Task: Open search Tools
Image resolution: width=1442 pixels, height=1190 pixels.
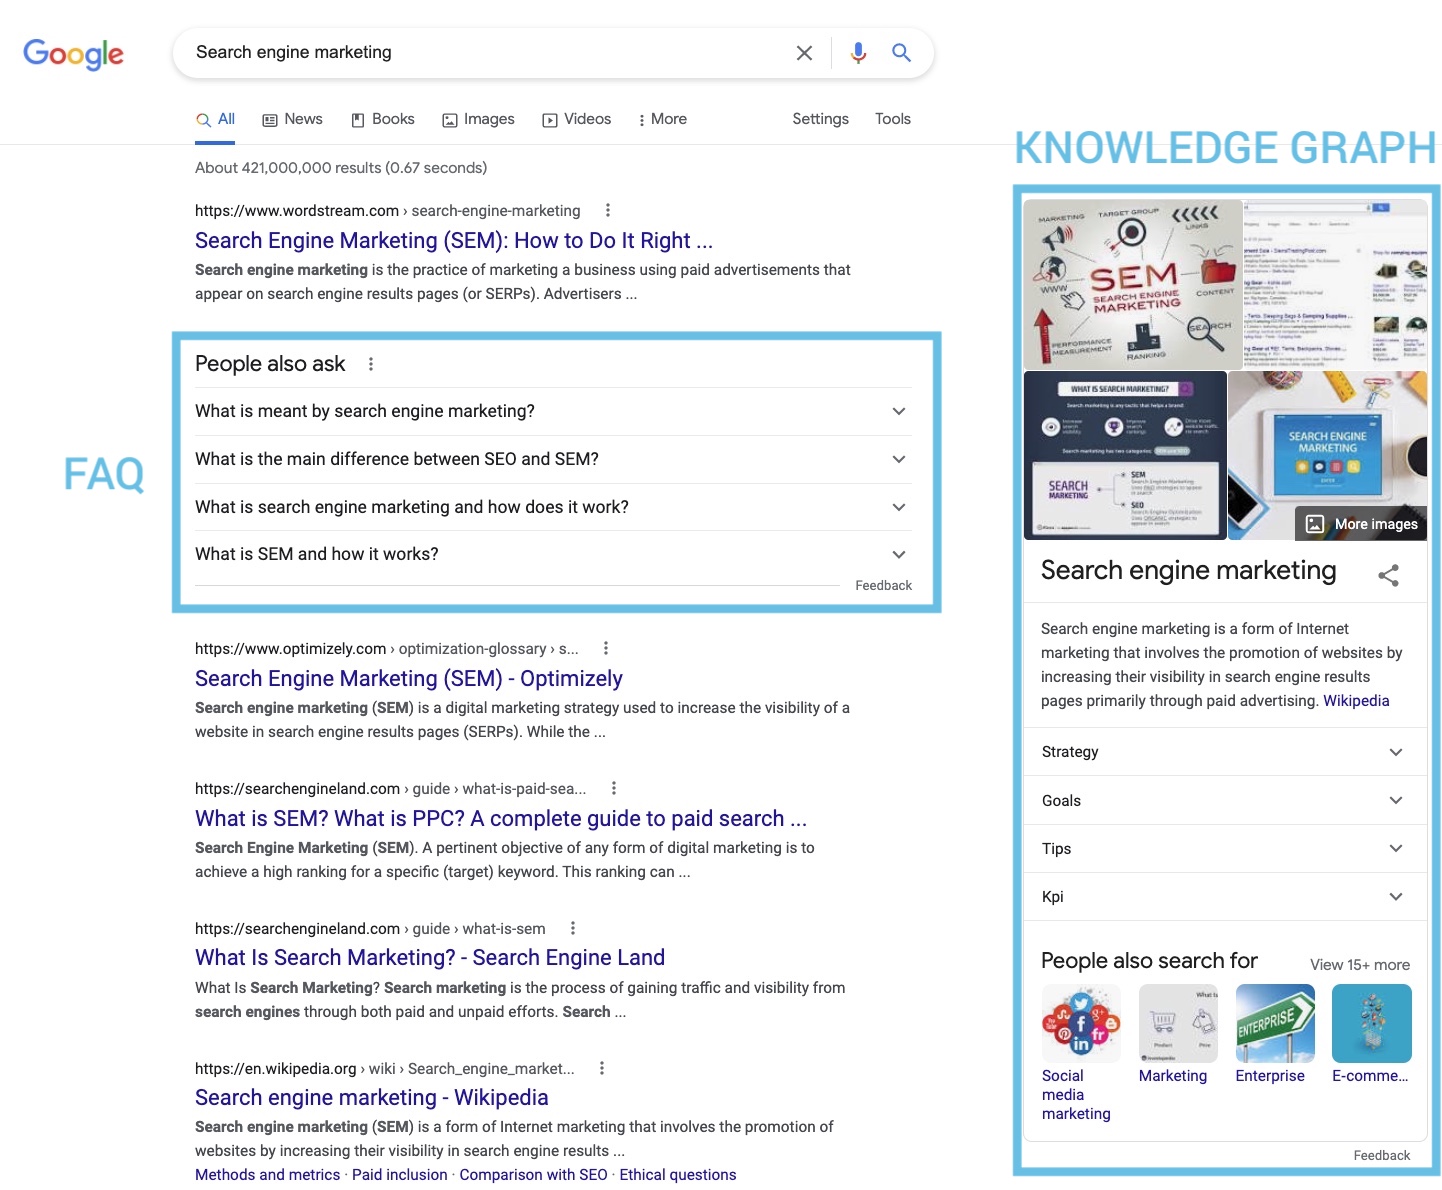Action: point(892,119)
